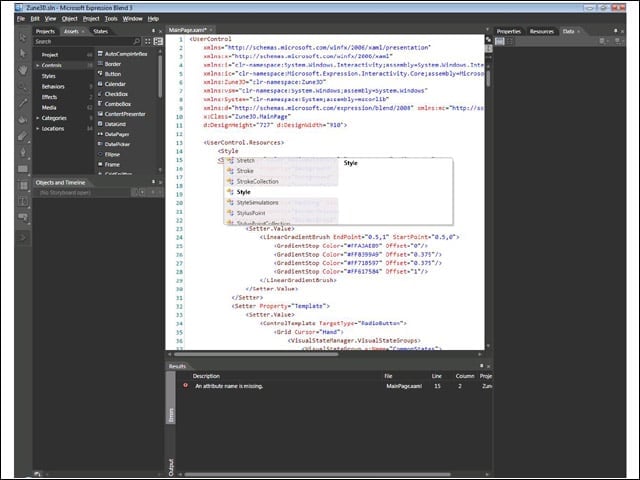Open the Assets chevron in toolbox
The image size is (640, 480).
[x=23, y=238]
